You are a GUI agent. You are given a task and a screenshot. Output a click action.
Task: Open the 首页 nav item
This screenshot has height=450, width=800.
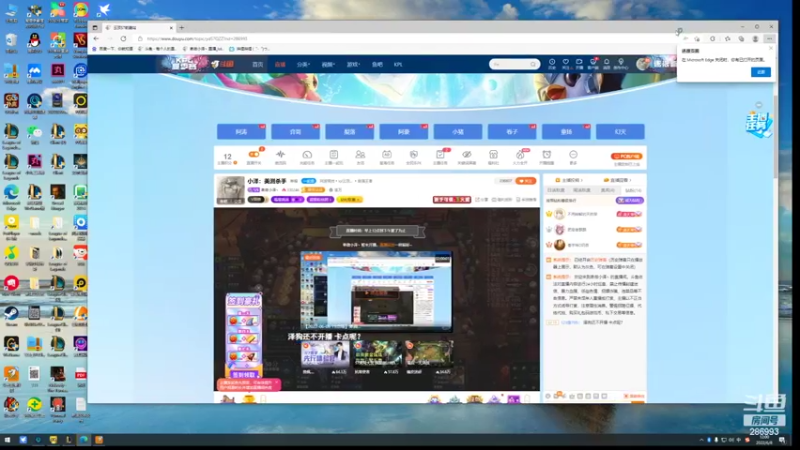tap(258, 65)
